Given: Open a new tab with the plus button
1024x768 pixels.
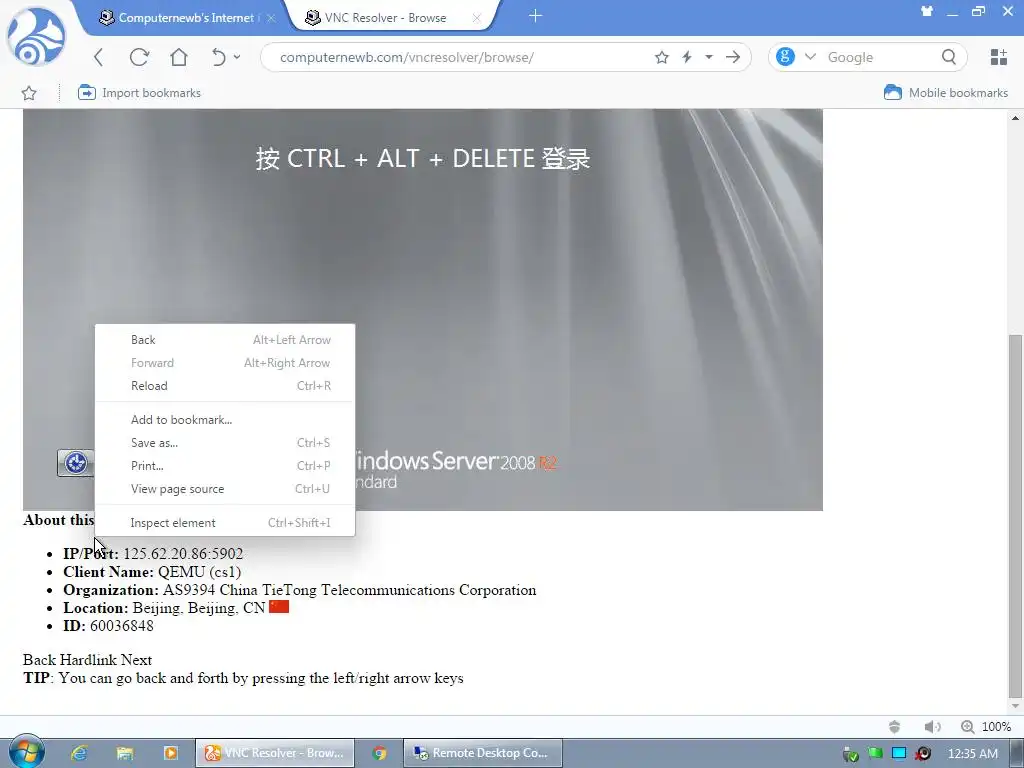Looking at the screenshot, I should (x=535, y=16).
